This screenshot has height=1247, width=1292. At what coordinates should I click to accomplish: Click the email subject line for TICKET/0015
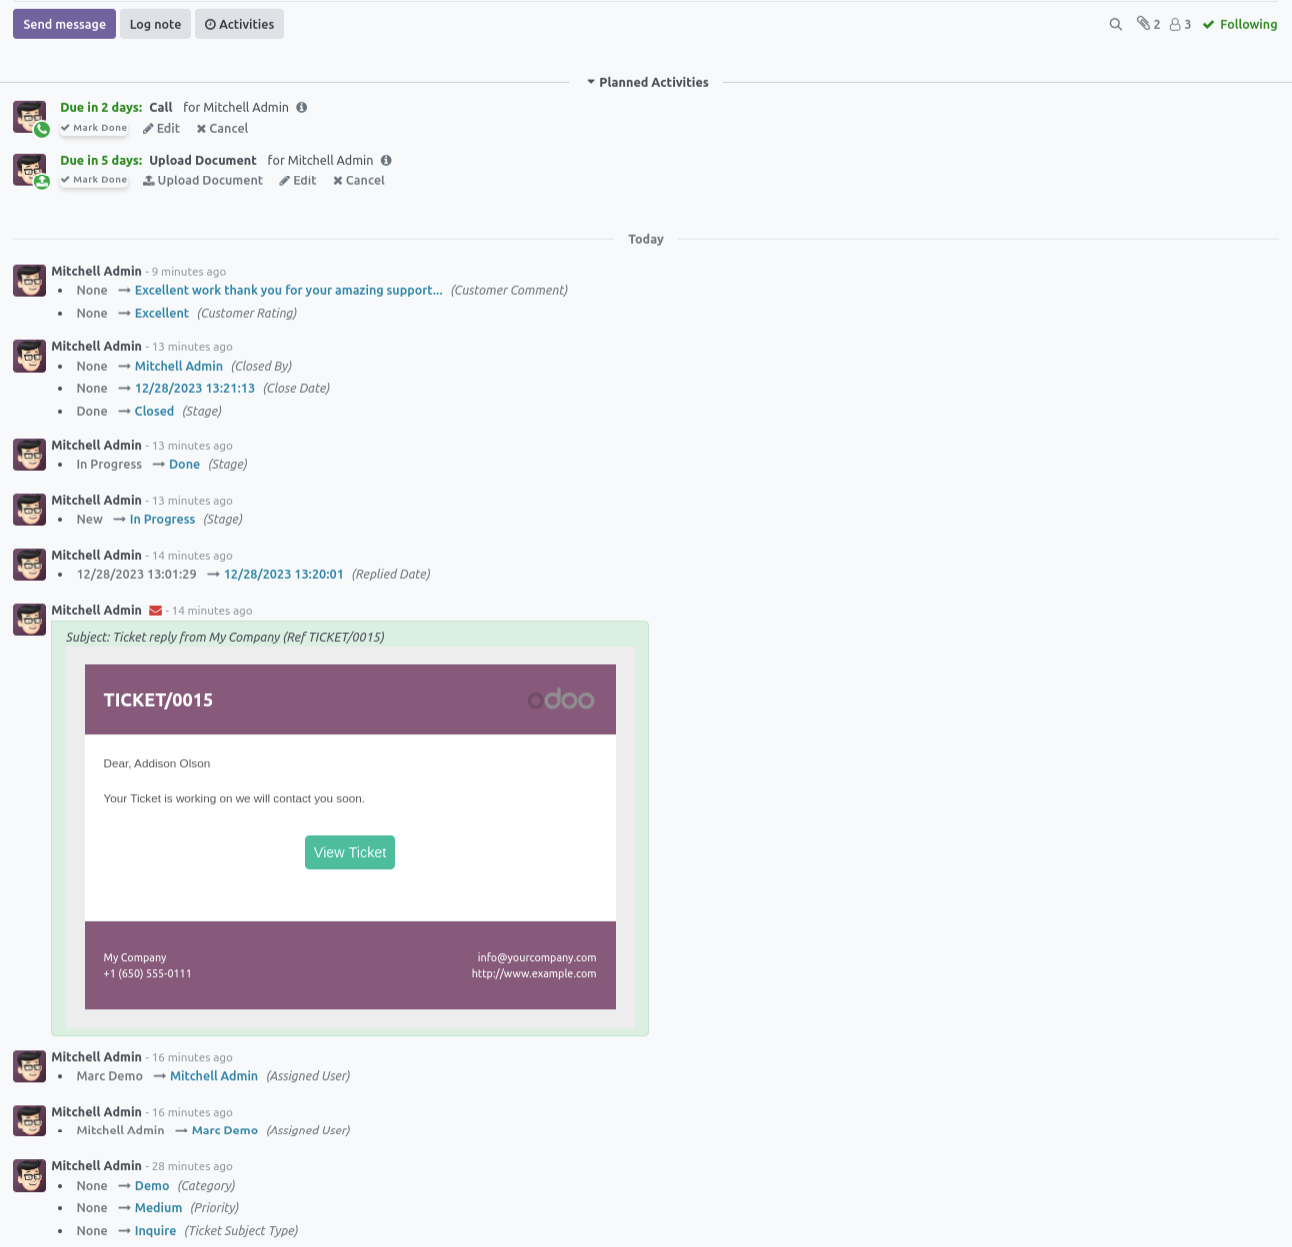pyautogui.click(x=225, y=637)
